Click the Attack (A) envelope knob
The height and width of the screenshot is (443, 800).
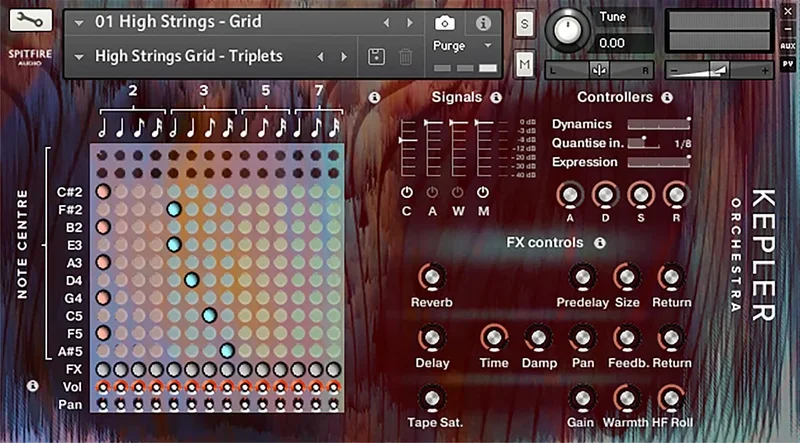tap(570, 195)
